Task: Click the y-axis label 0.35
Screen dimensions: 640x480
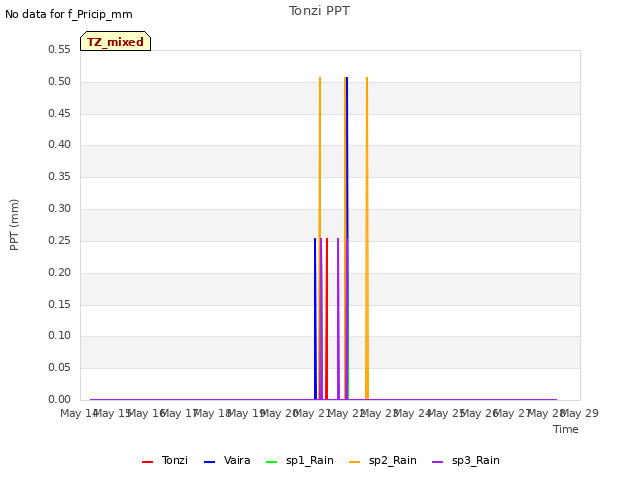Action: coord(60,176)
